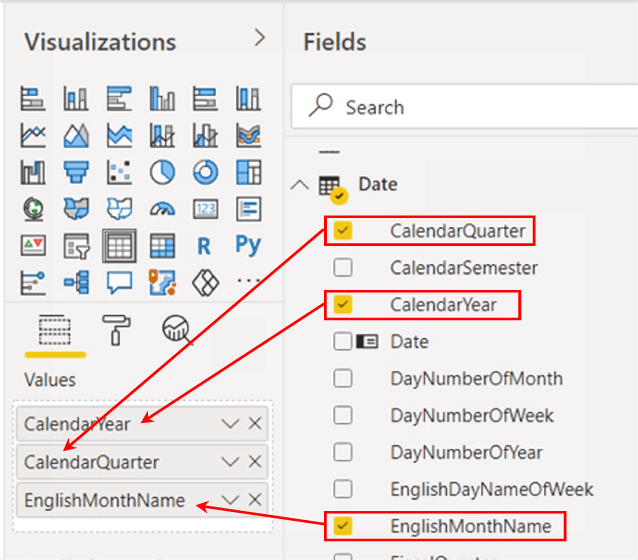This screenshot has height=560, width=638.
Task: Switch to the Format paint roller tab
Action: 117,330
